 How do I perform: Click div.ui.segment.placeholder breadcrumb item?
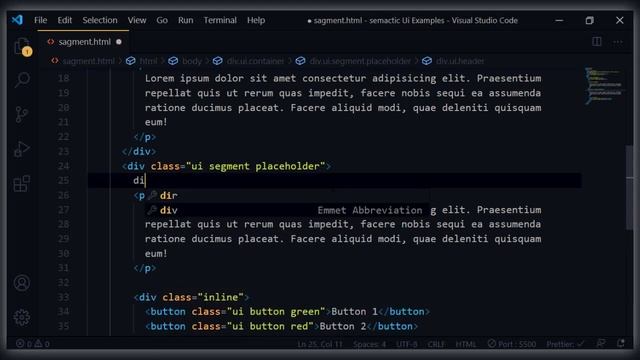pyautogui.click(x=360, y=61)
